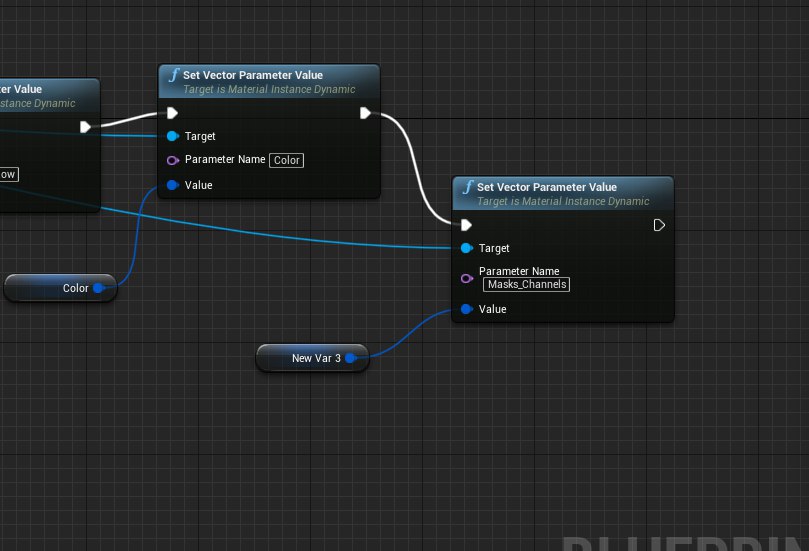Click unconnected output execution pin of Masks_Channels node
Screen dimensions: 809x551
[x=659, y=225]
